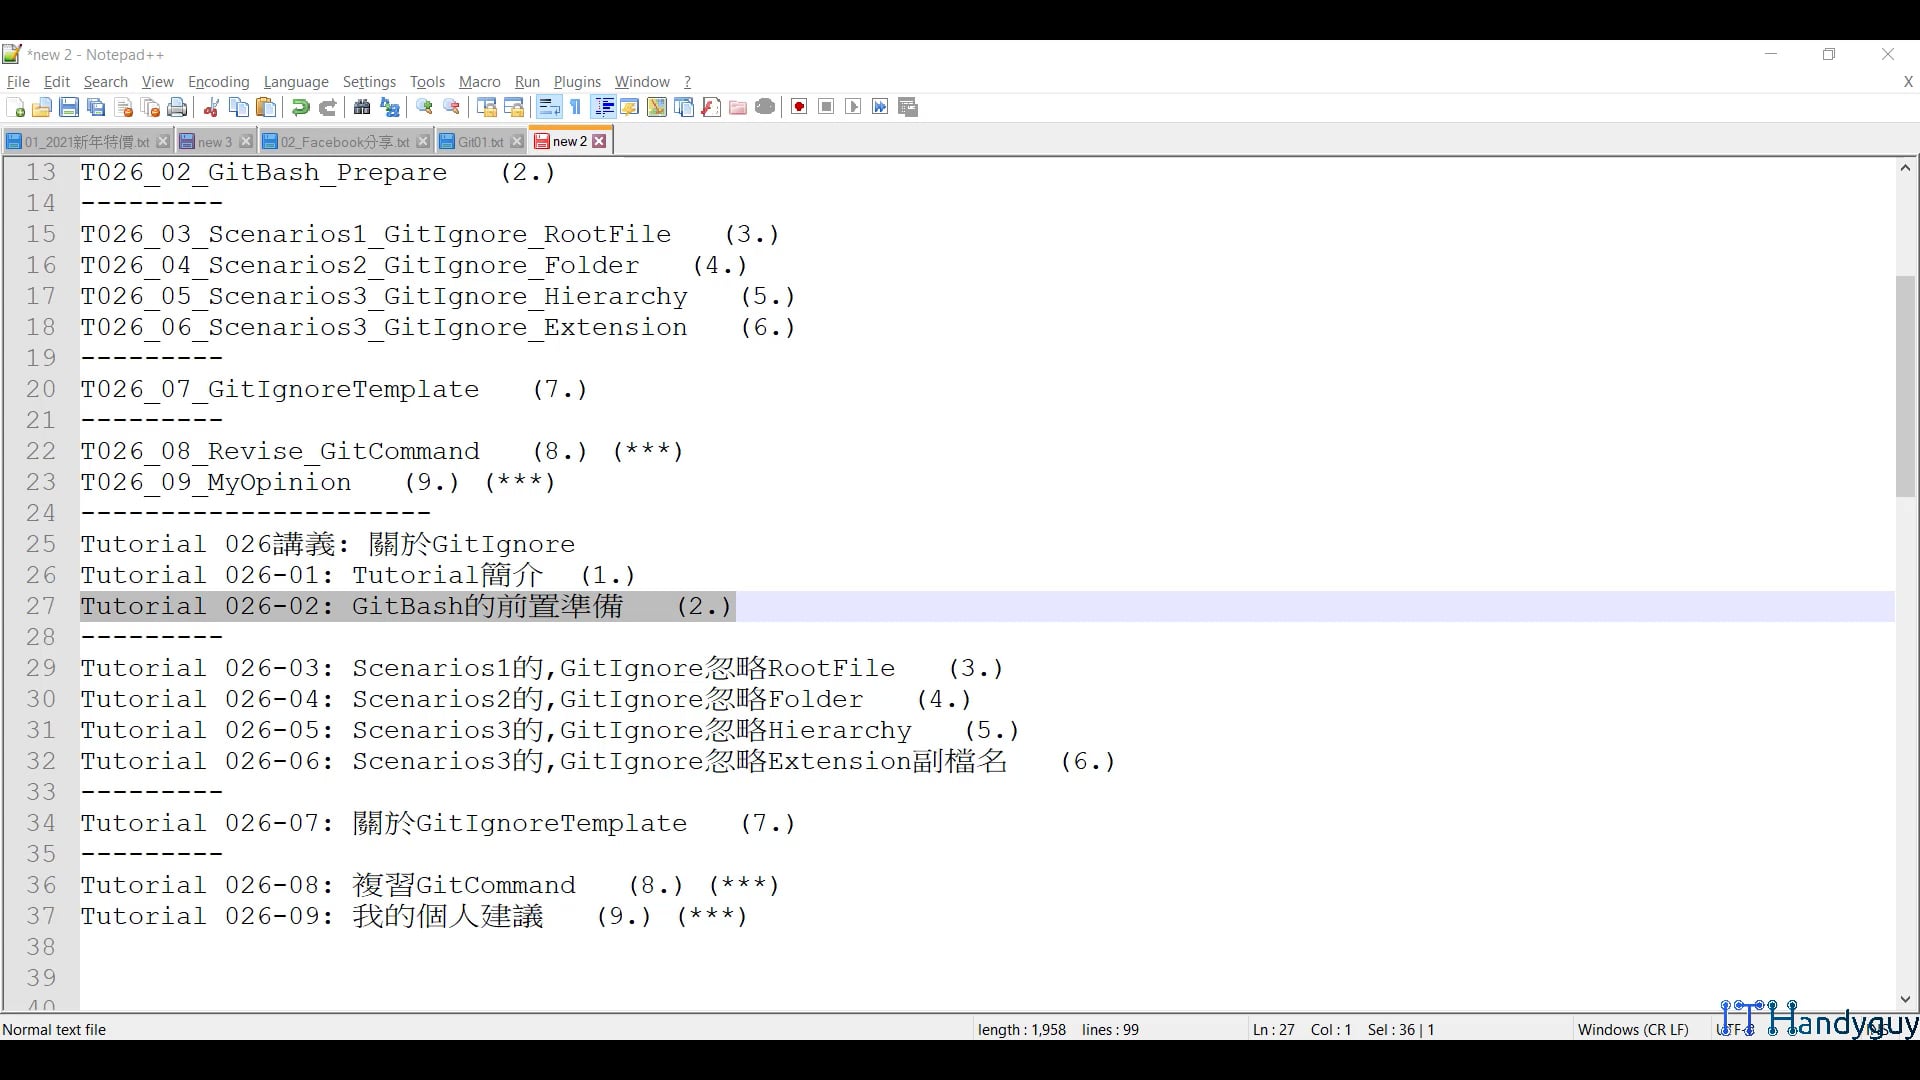Toggle word wrap mode off
Screen dimensions: 1920x1080
point(549,107)
